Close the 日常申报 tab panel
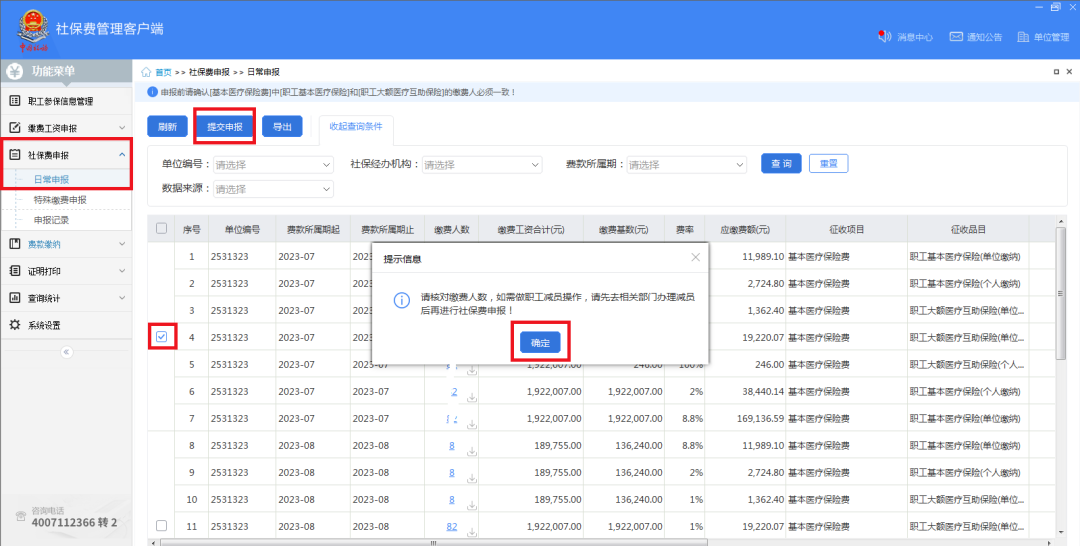This screenshot has height=546, width=1080. (x=1069, y=72)
